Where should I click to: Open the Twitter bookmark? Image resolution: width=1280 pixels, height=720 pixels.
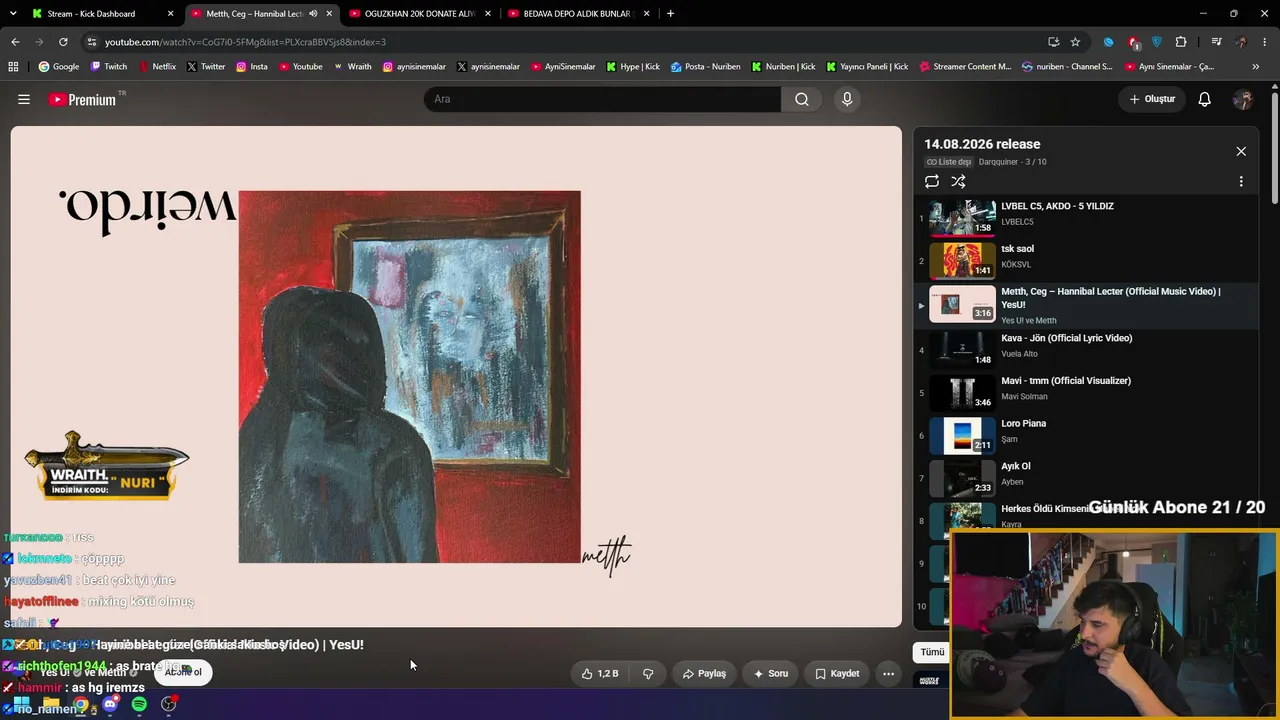pos(205,67)
